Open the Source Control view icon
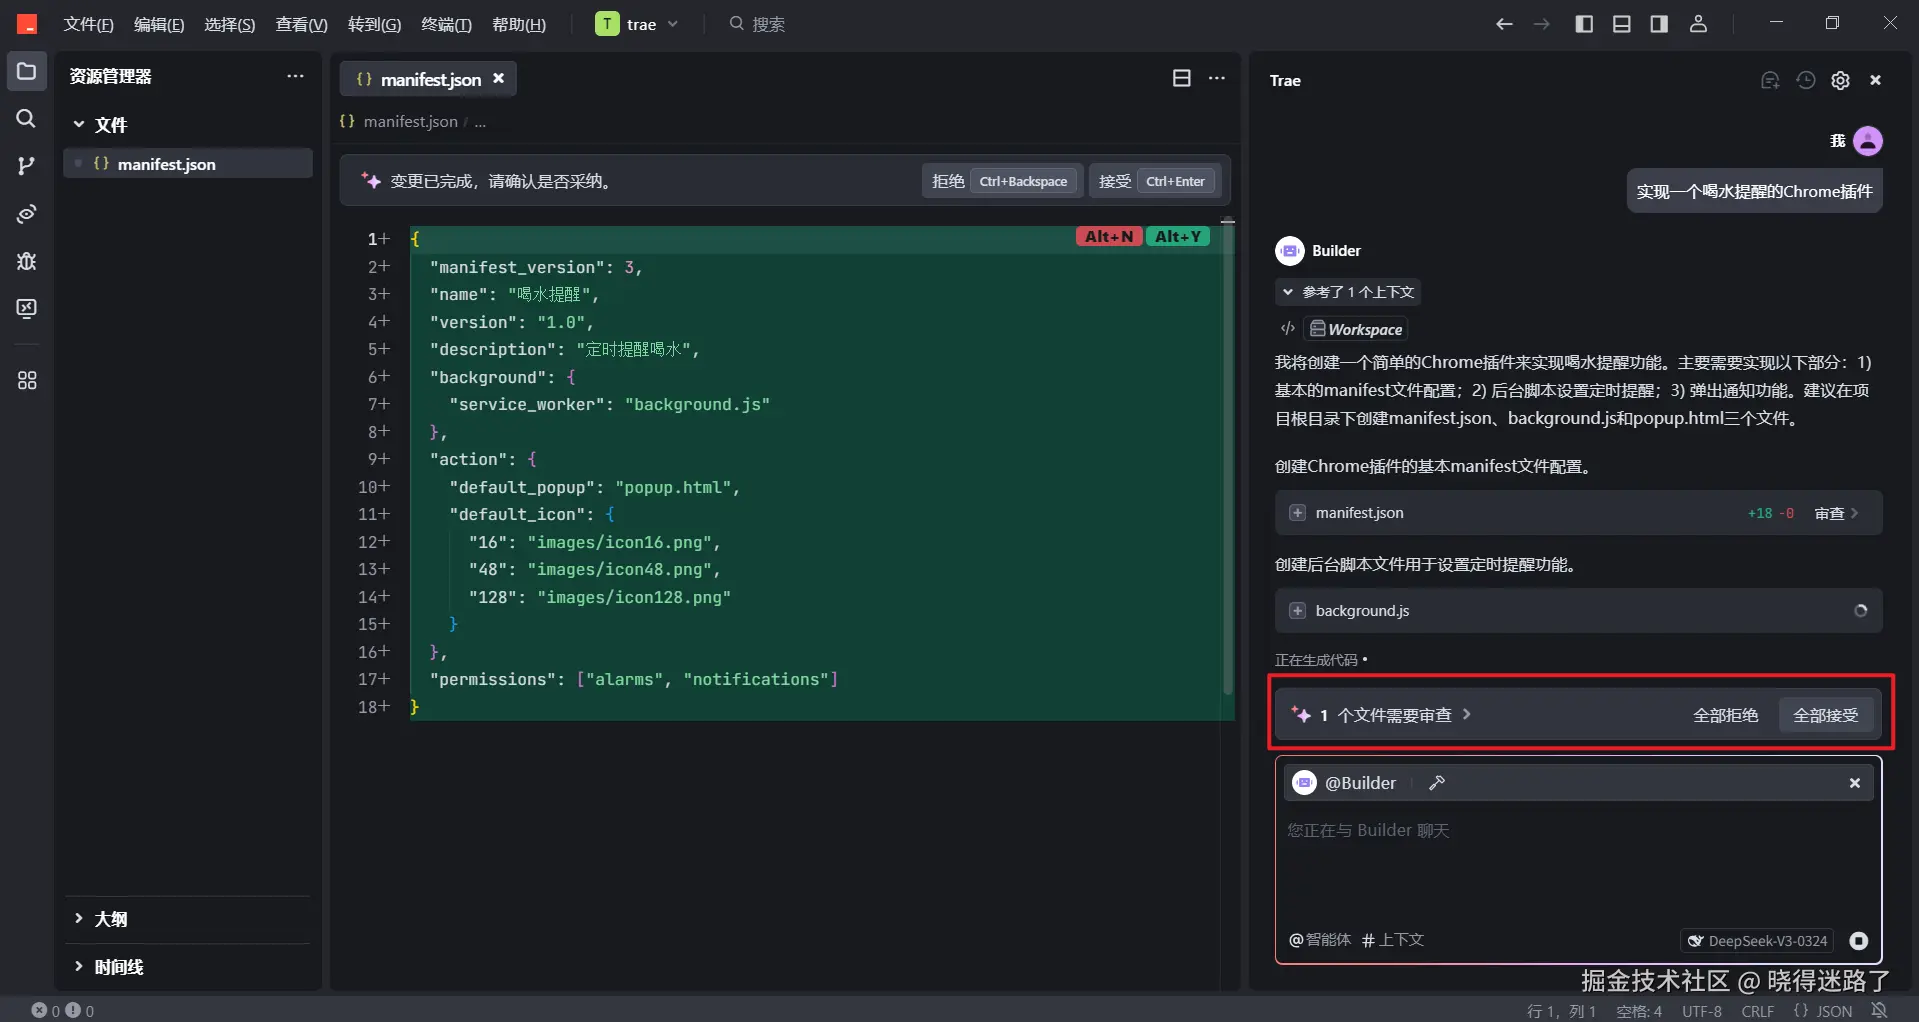 pyautogui.click(x=26, y=166)
